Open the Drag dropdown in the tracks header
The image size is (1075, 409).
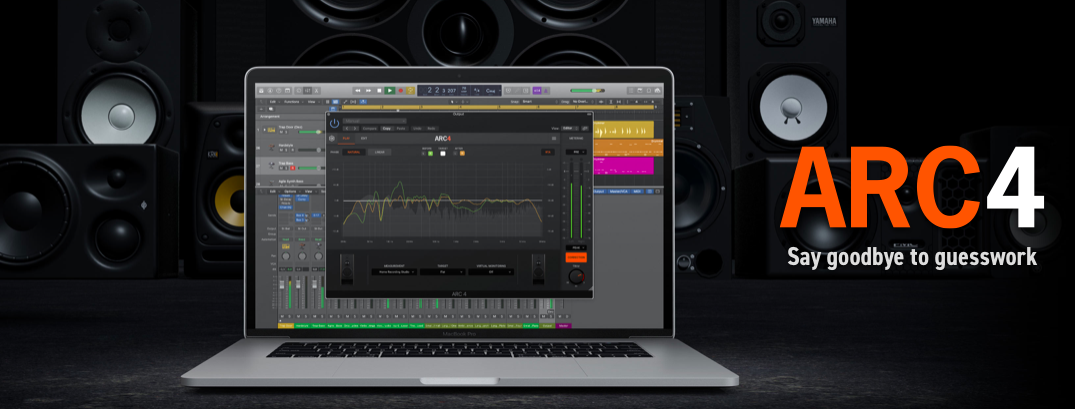click(581, 101)
